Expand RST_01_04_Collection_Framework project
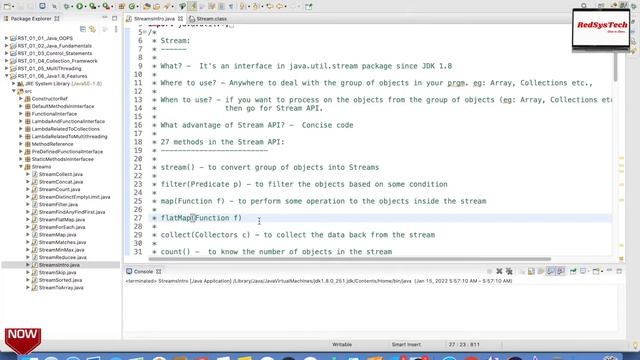640x360 pixels. [x=6, y=61]
